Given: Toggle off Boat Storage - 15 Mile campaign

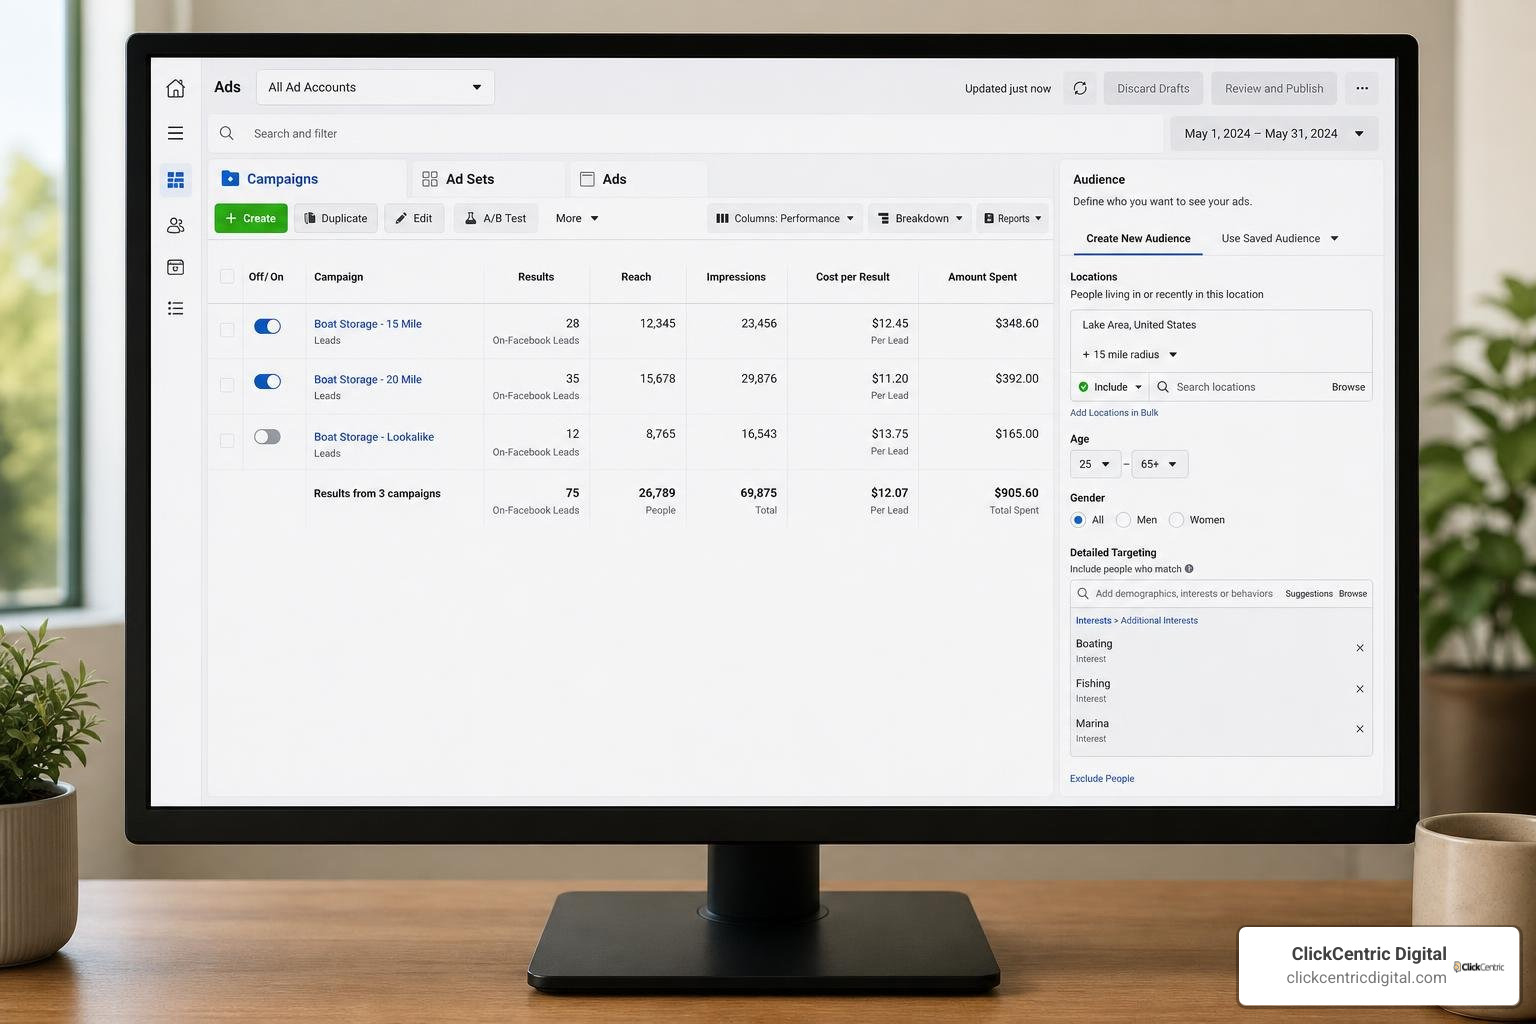Looking at the screenshot, I should click(x=267, y=326).
